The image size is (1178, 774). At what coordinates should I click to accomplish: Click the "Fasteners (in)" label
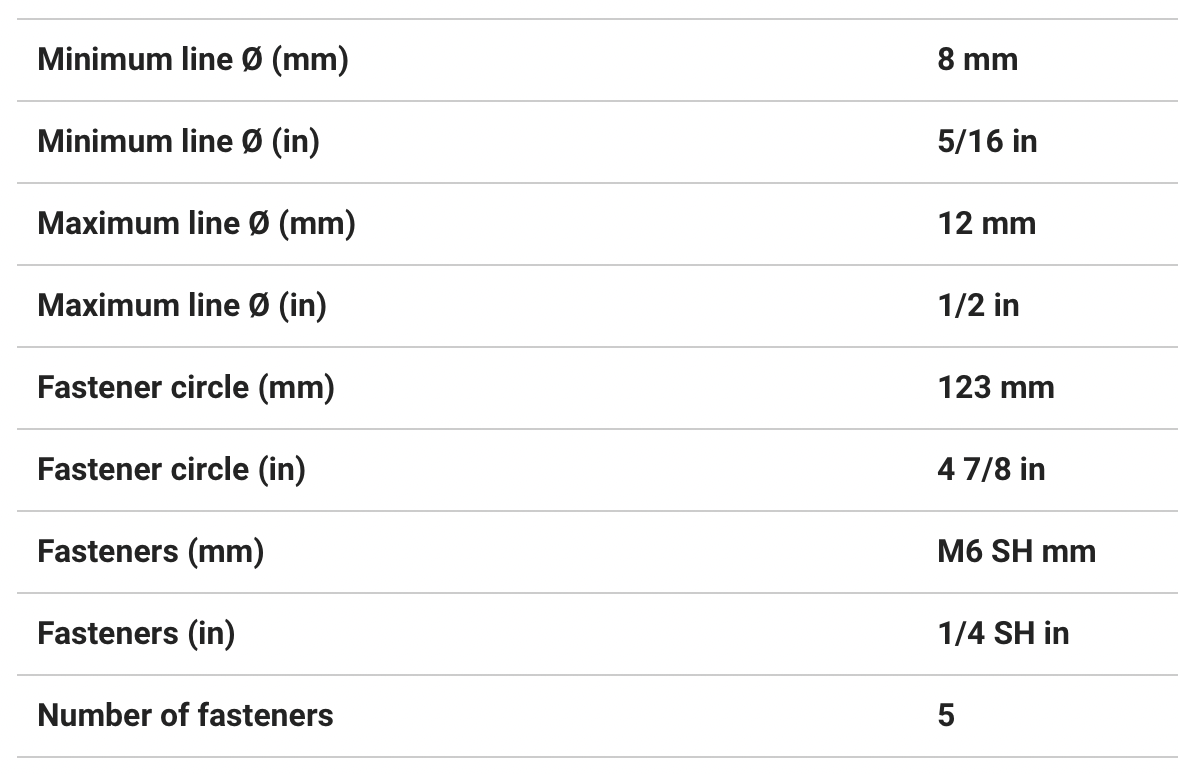coord(136,634)
